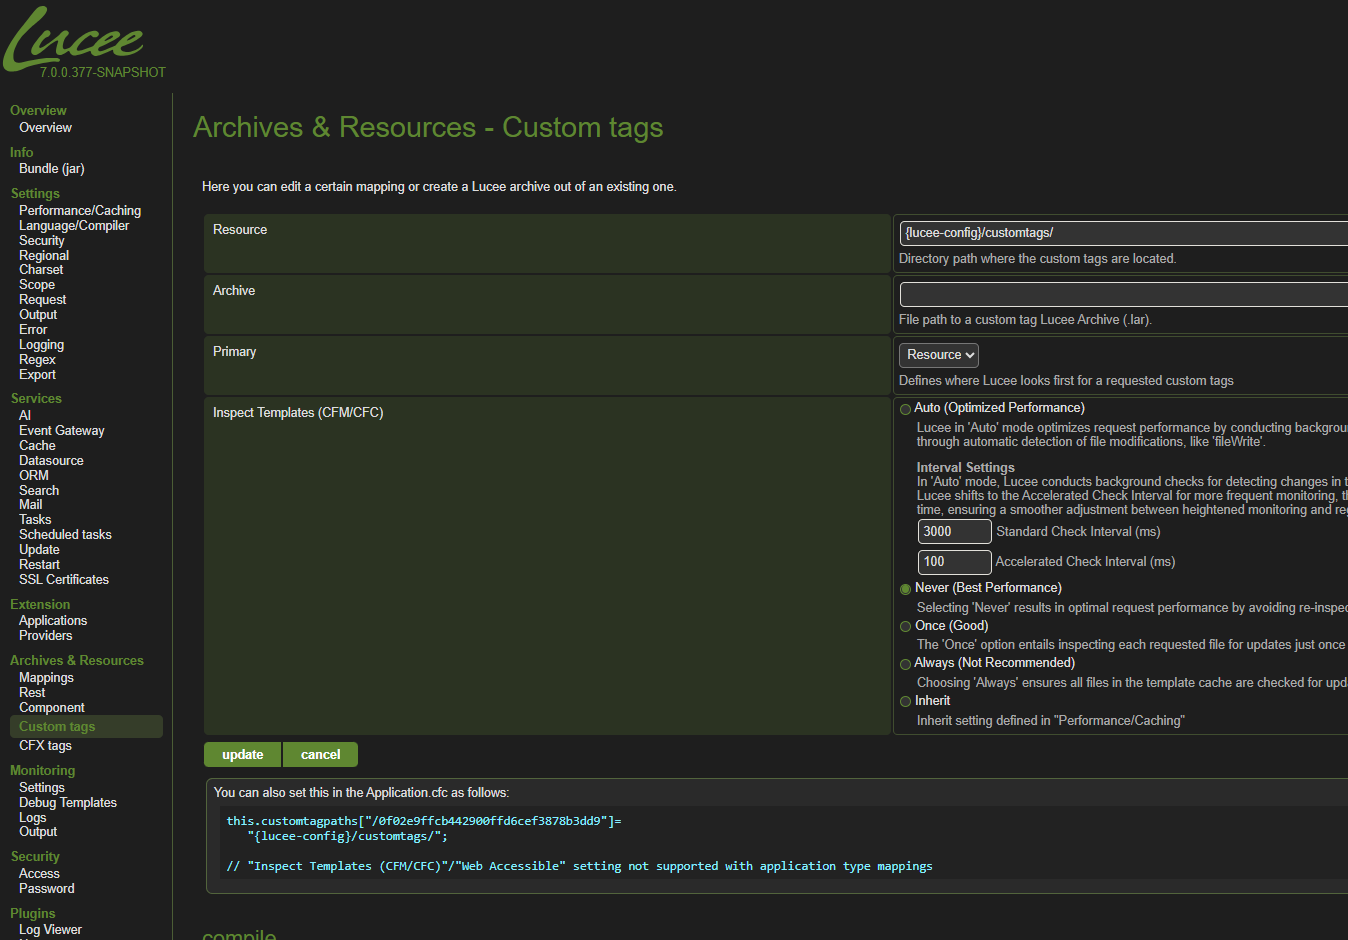The width and height of the screenshot is (1348, 940).
Task: Select the Auto (Optimized Performance) radio button
Action: (x=905, y=409)
